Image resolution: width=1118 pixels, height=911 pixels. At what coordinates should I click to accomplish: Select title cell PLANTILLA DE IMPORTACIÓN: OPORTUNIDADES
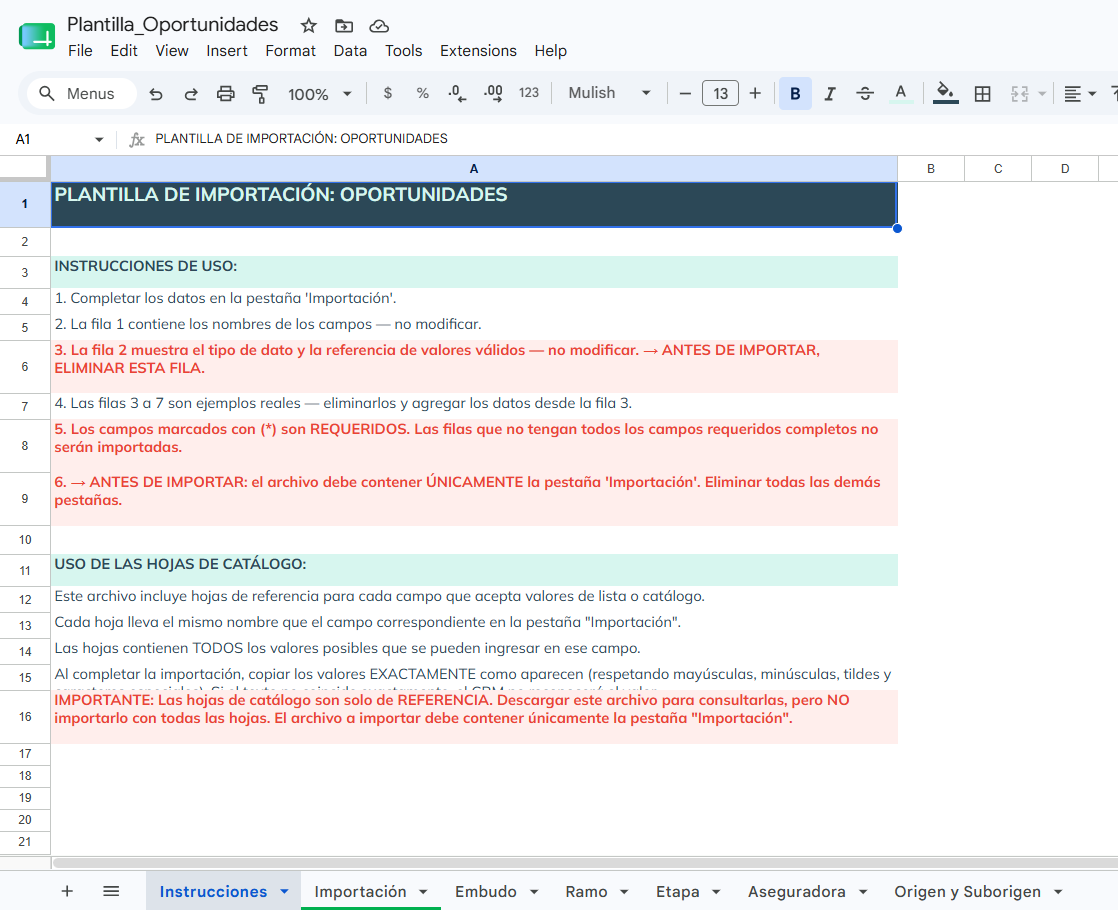coord(474,205)
